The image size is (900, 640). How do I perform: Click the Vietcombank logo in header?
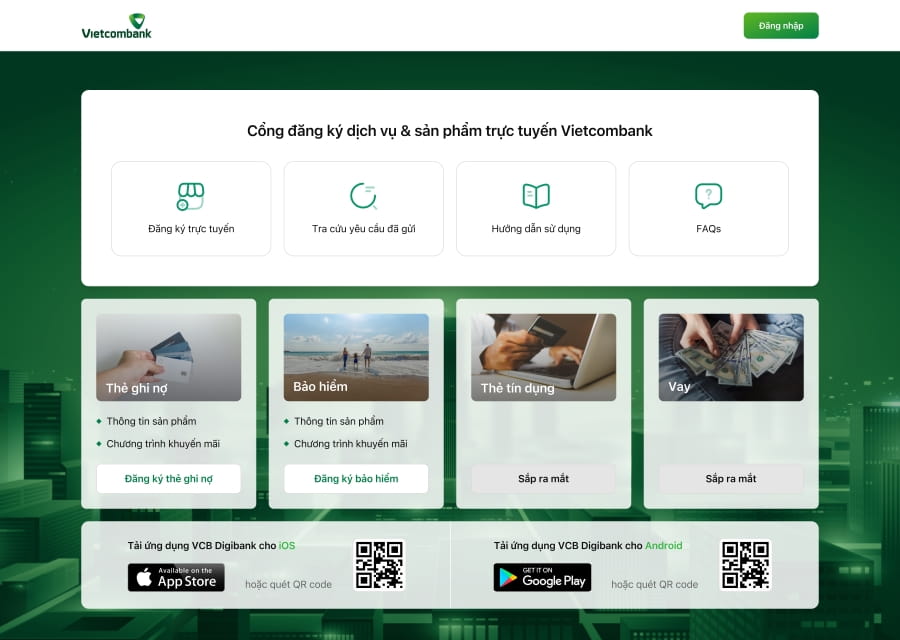click(x=116, y=26)
